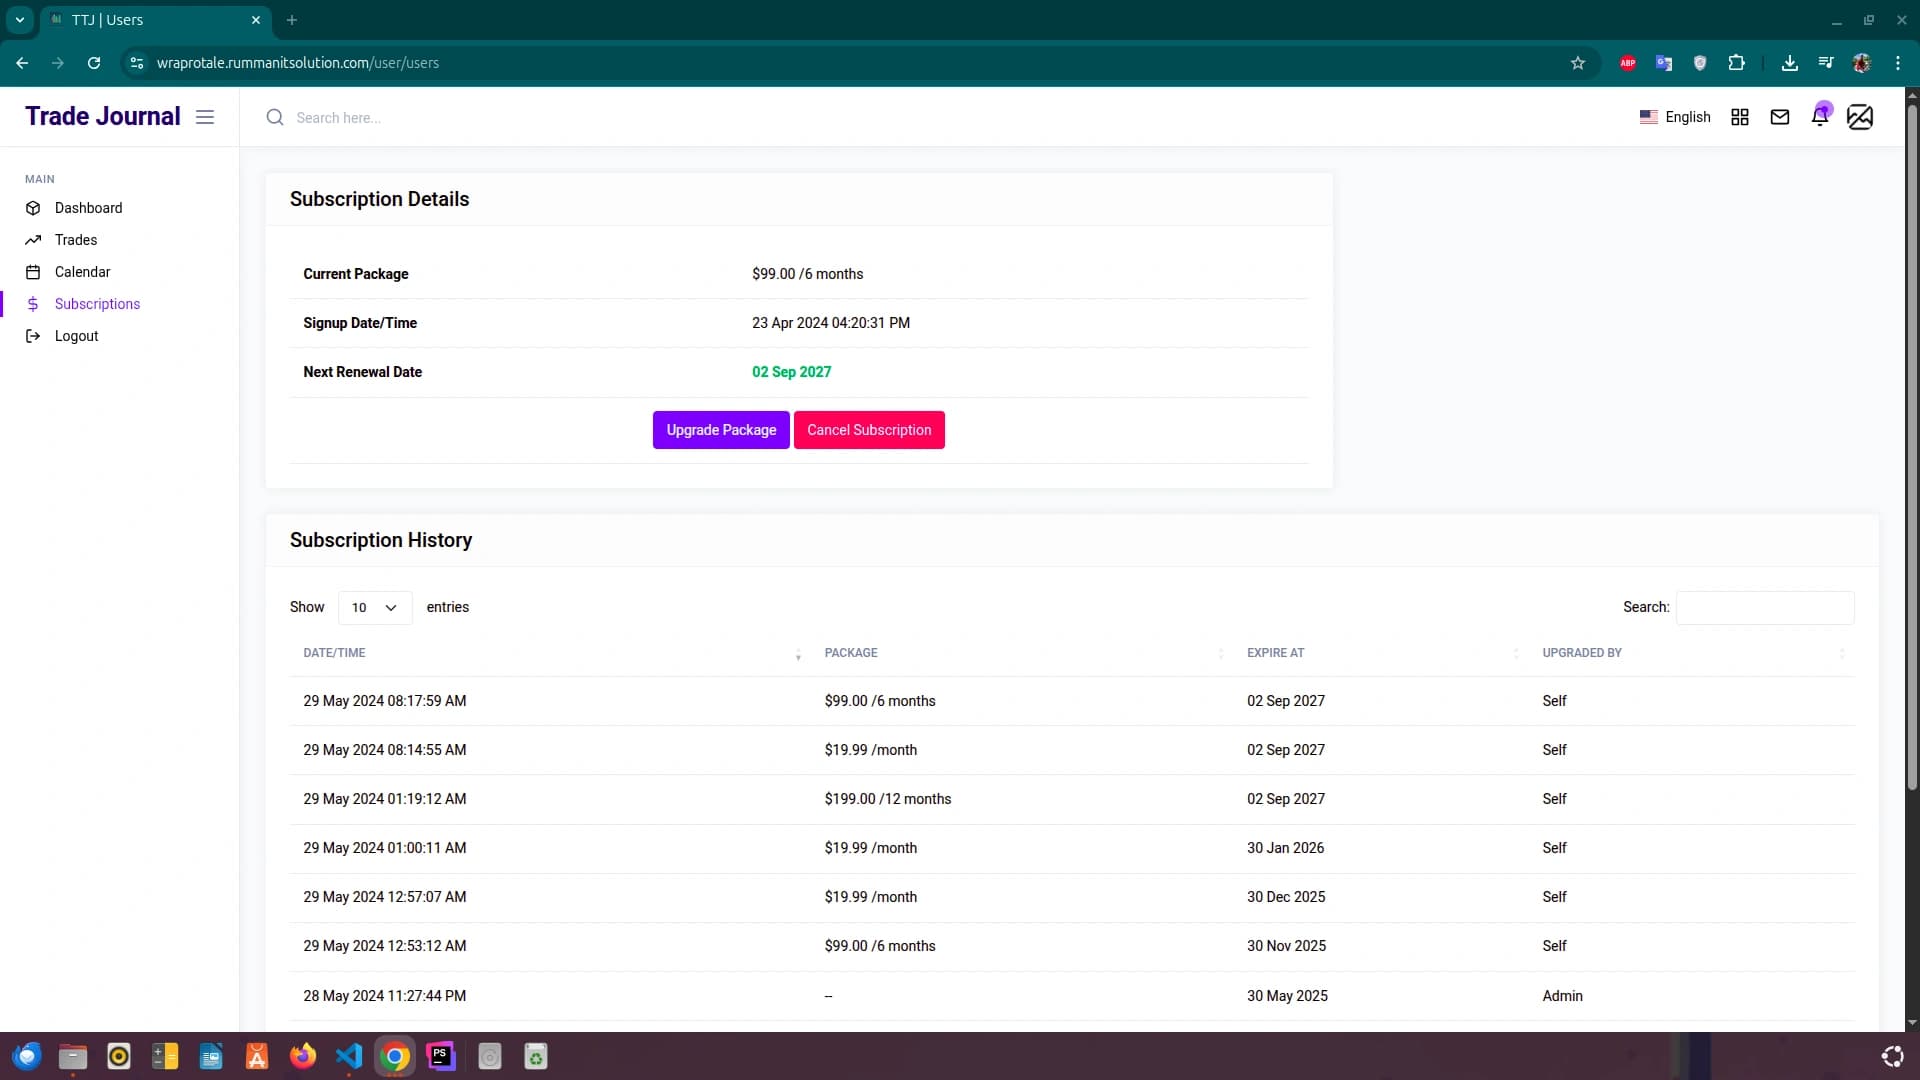The width and height of the screenshot is (1920, 1080).
Task: Sort by Package column
Action: pos(1022,653)
